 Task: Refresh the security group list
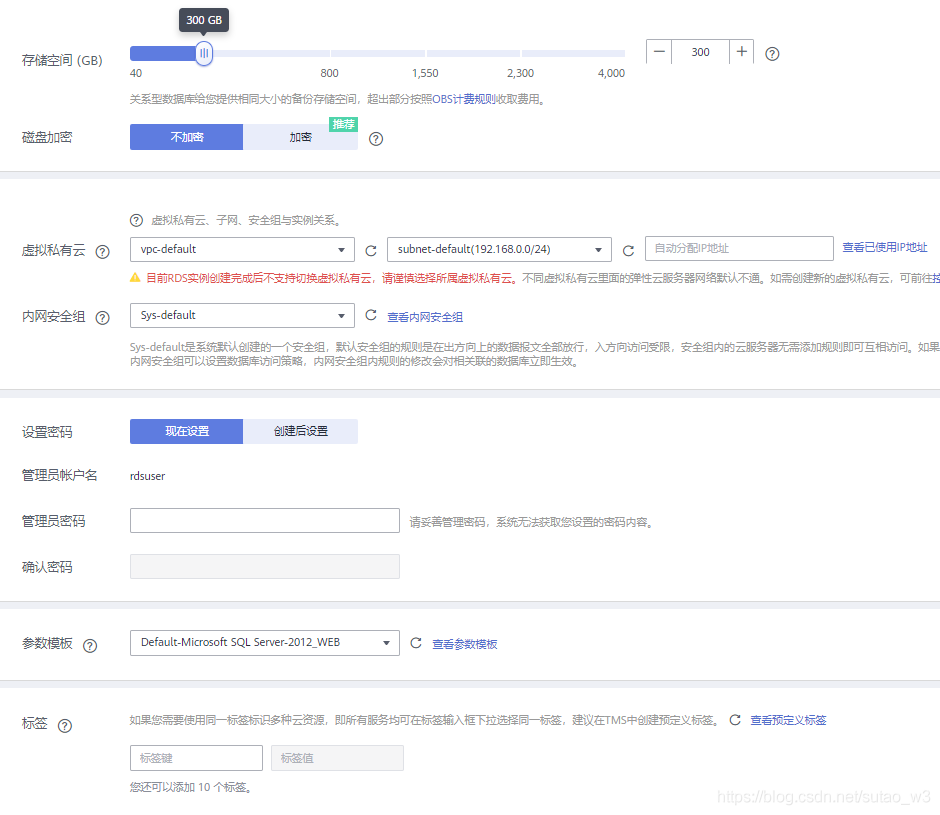(371, 315)
